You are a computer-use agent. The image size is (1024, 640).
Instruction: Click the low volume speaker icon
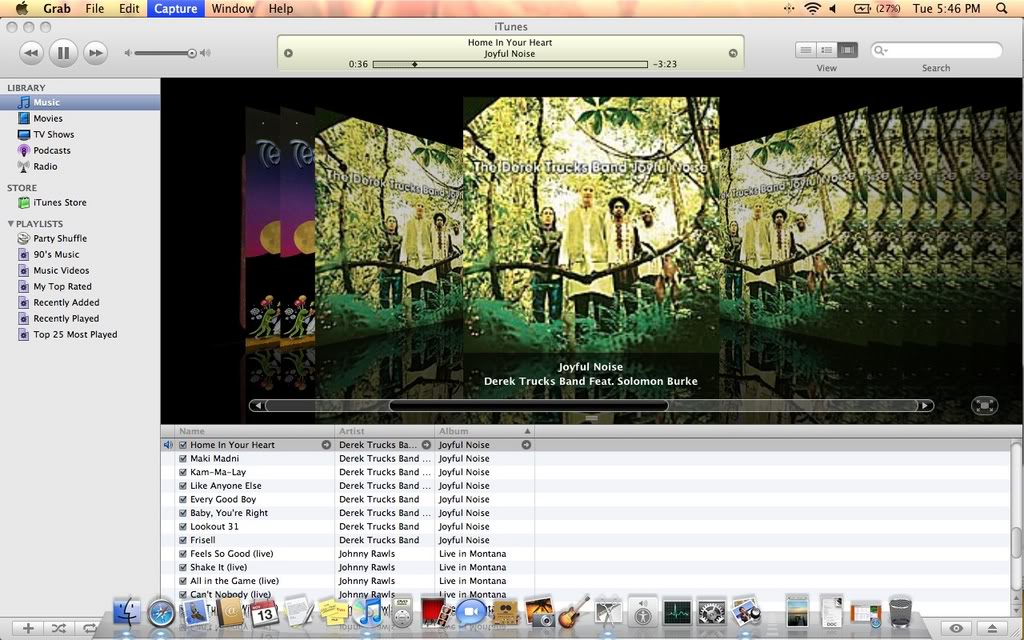(x=128, y=53)
